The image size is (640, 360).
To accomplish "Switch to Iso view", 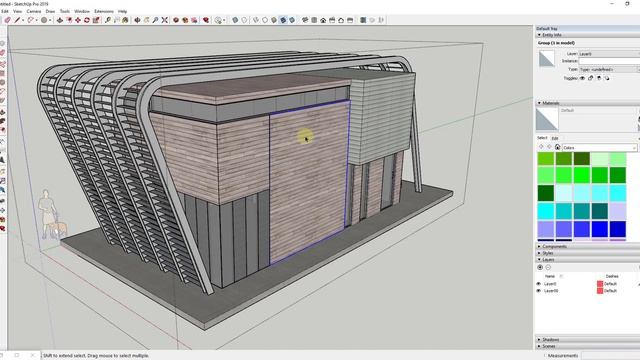I will click(305, 20).
